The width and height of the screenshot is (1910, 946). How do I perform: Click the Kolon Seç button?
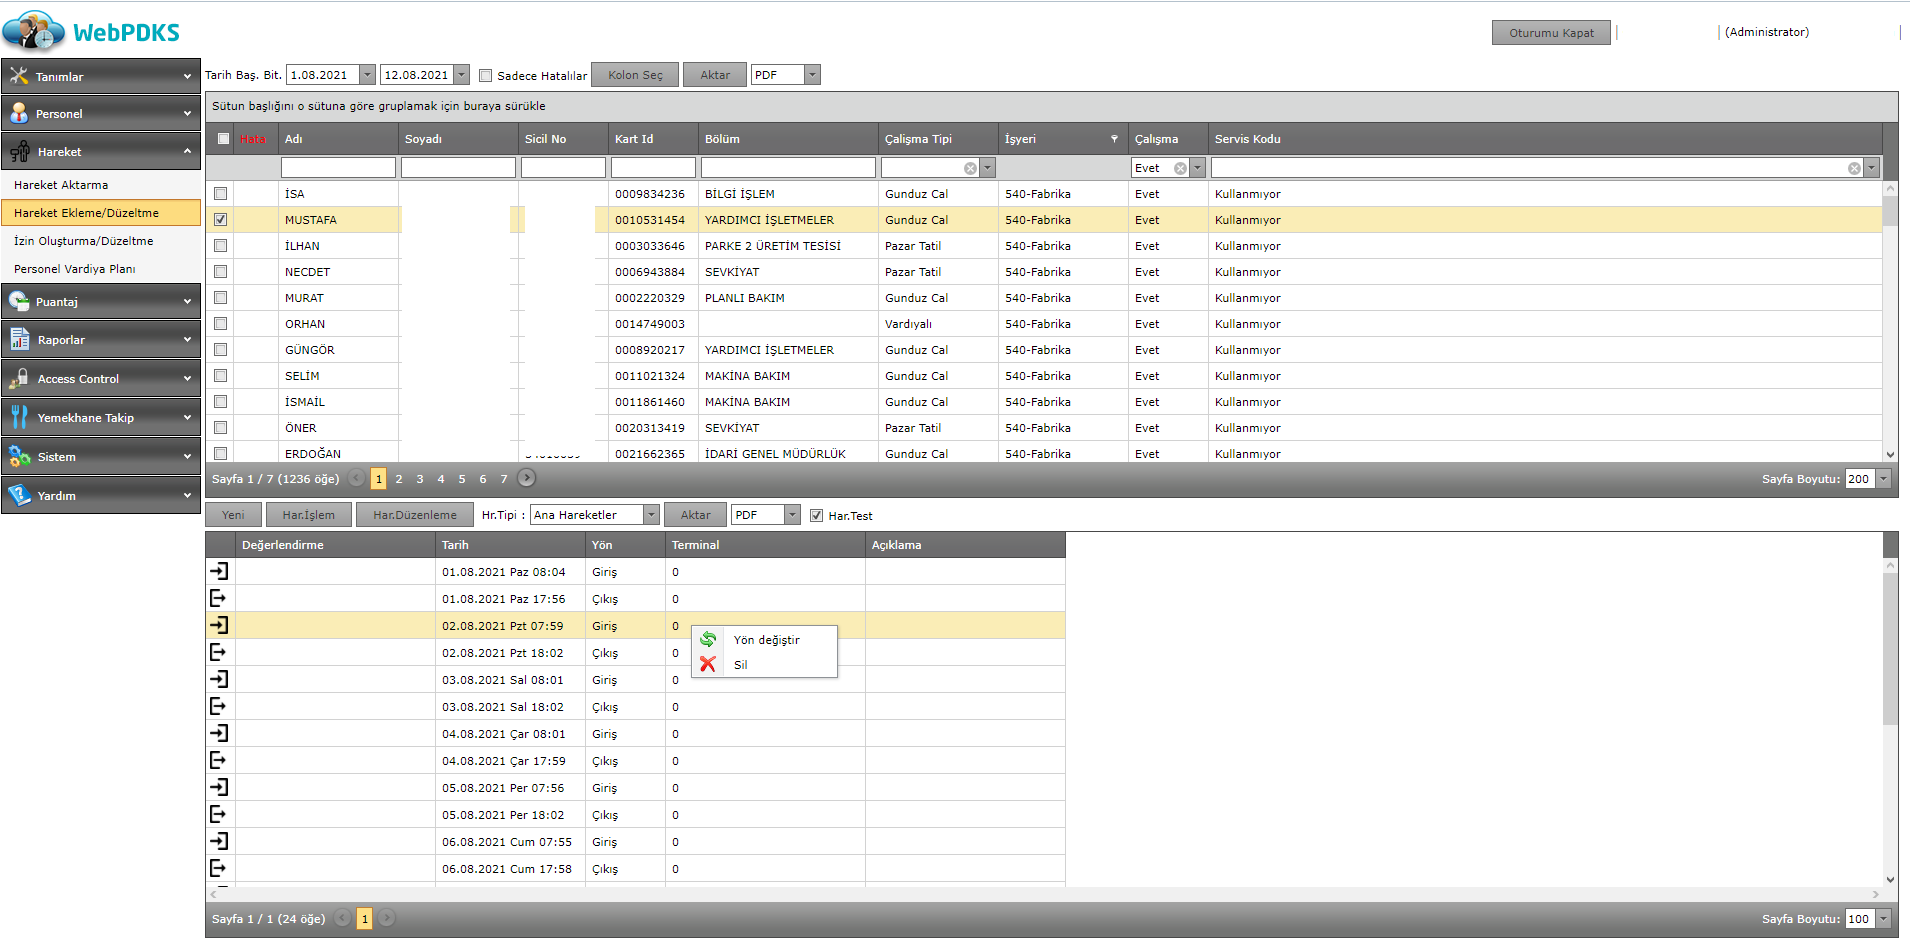635,75
